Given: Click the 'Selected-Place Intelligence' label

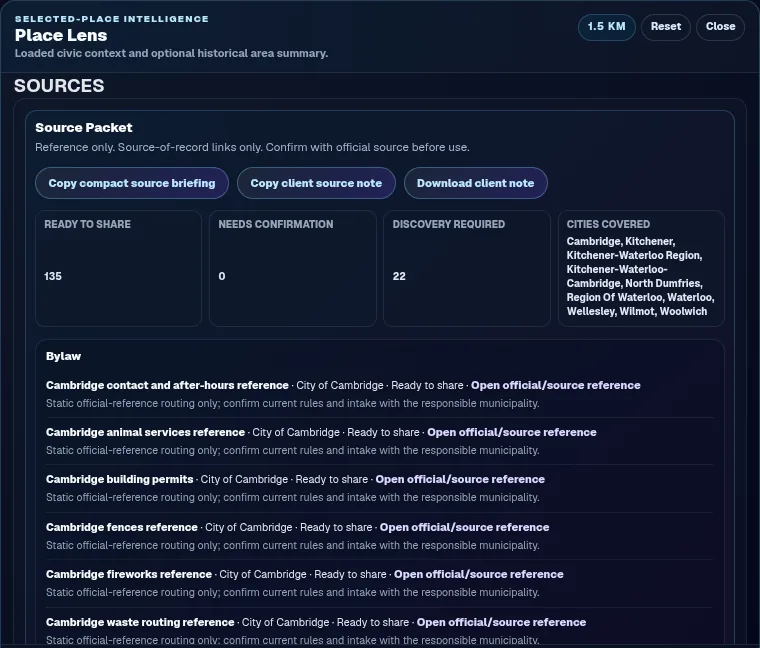Looking at the screenshot, I should [x=112, y=19].
